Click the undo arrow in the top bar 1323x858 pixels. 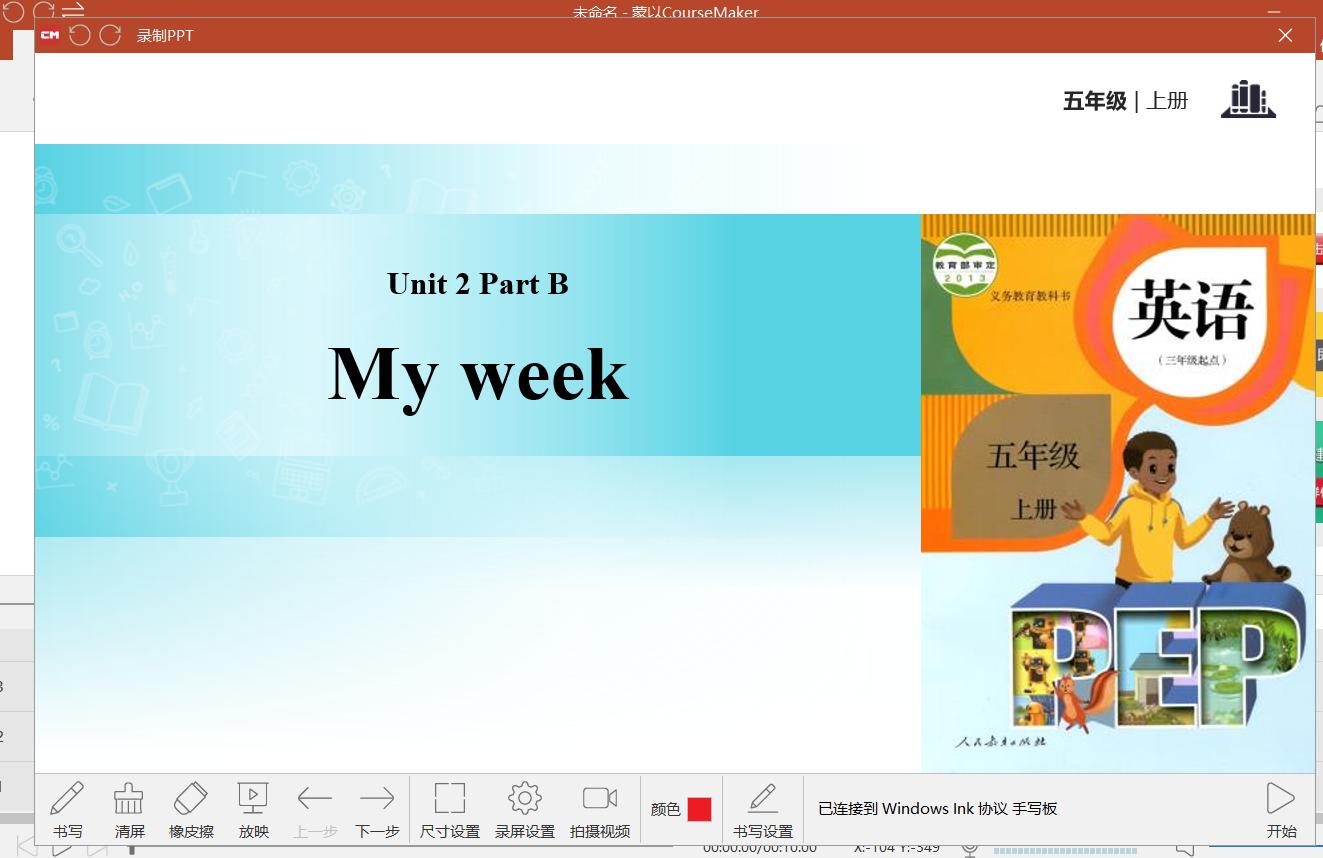(x=80, y=34)
